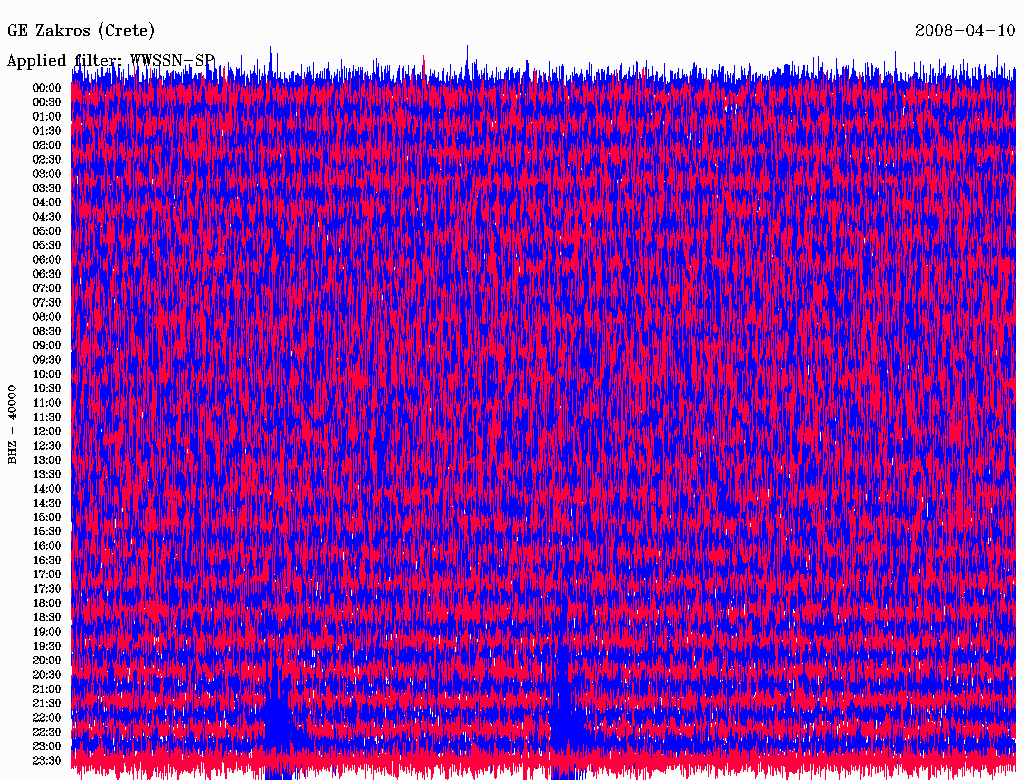Select the 22:30 time label
The image size is (1024, 780).
tap(47, 732)
